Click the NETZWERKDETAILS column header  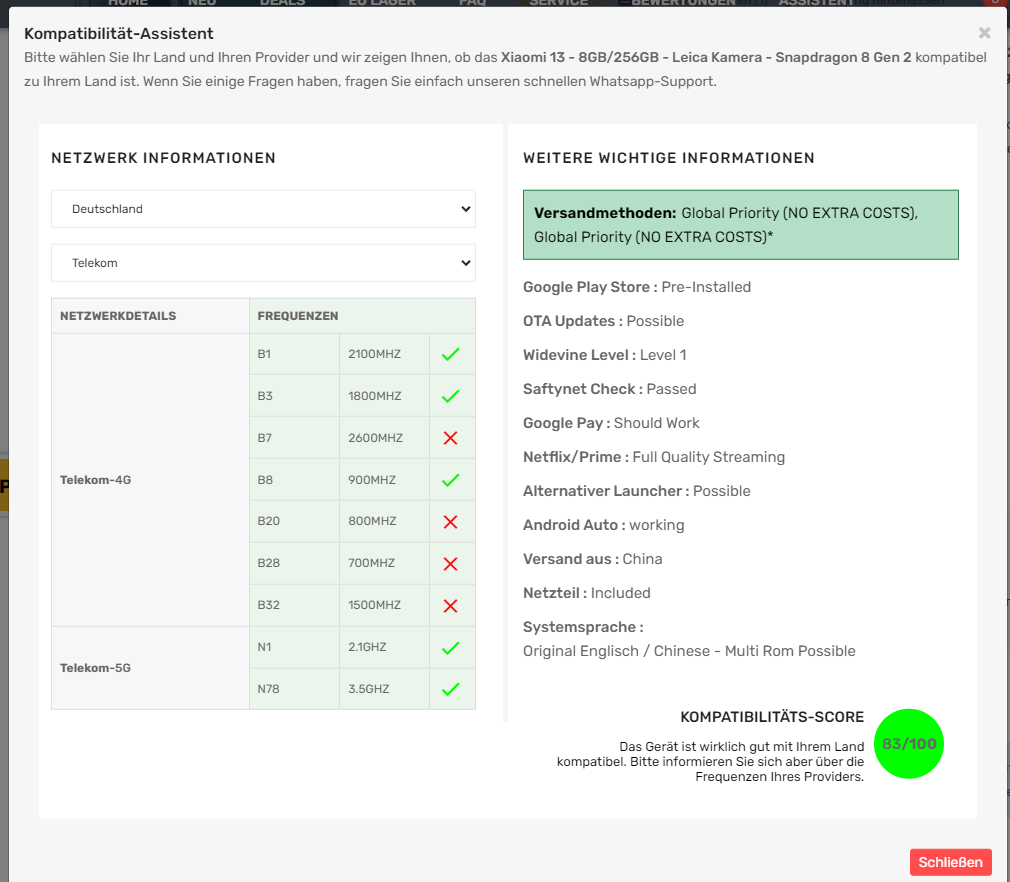coord(118,316)
